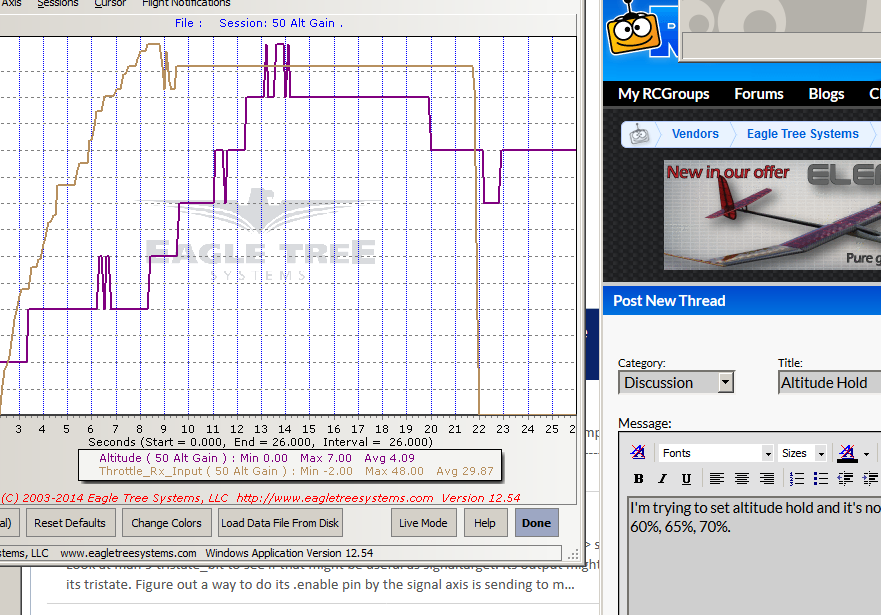The height and width of the screenshot is (615, 881).
Task: Open the text color picker icon
Action: (847, 453)
